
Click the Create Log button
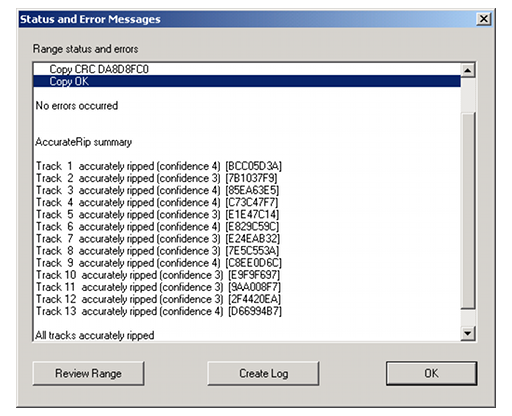click(x=263, y=373)
